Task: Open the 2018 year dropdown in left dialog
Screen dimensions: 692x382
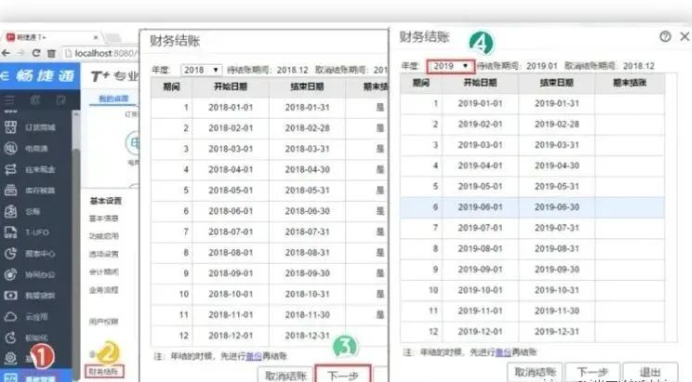Action: (201, 70)
